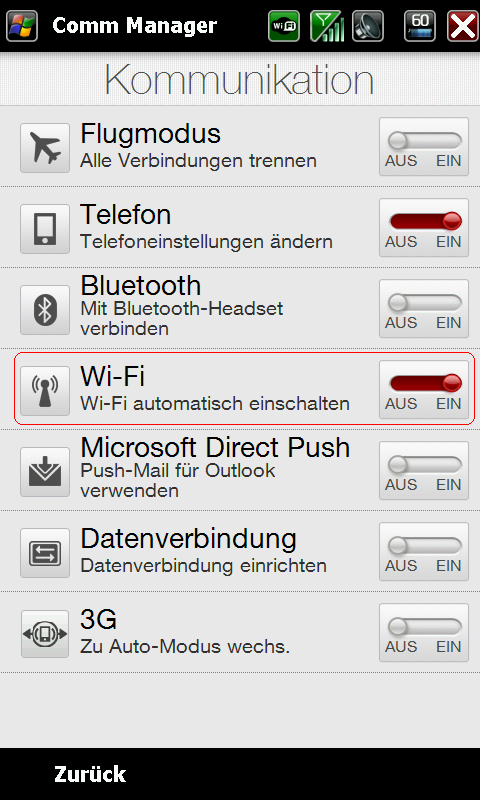The height and width of the screenshot is (800, 480).
Task: Turn on Microsoft Direct Push switch
Action: pos(424,471)
